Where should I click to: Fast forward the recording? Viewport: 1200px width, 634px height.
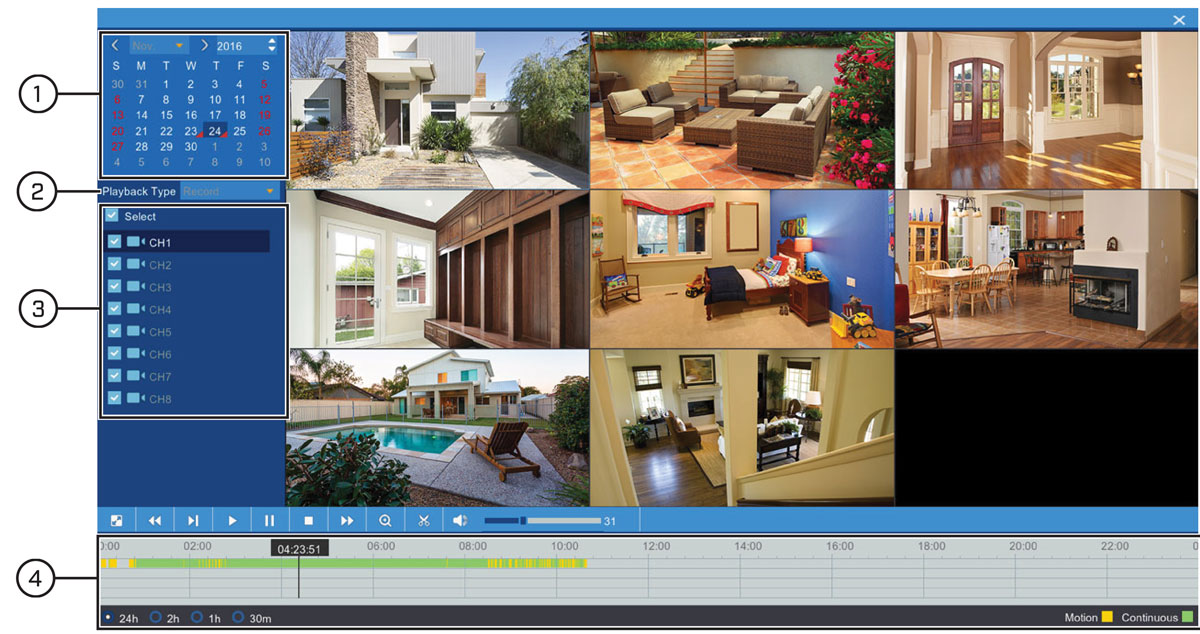point(347,521)
